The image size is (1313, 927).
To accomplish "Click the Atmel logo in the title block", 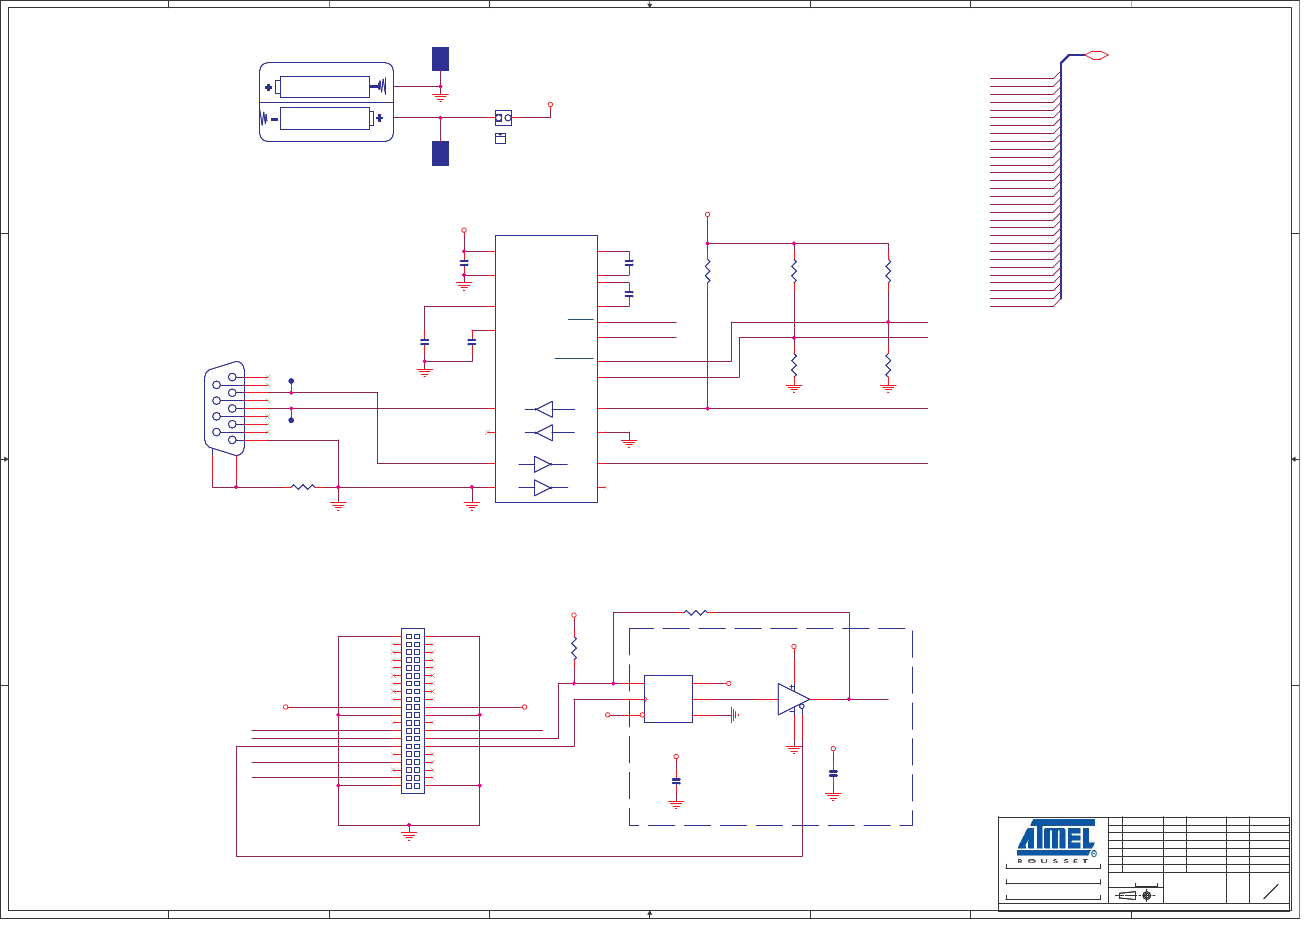I will pos(1056,838).
